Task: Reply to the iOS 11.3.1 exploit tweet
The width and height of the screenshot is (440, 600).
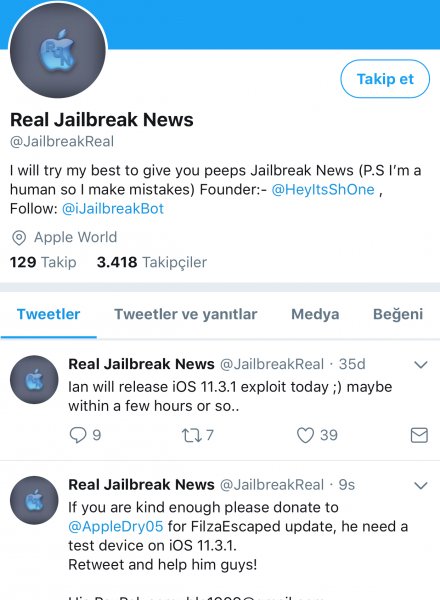Action: click(78, 435)
